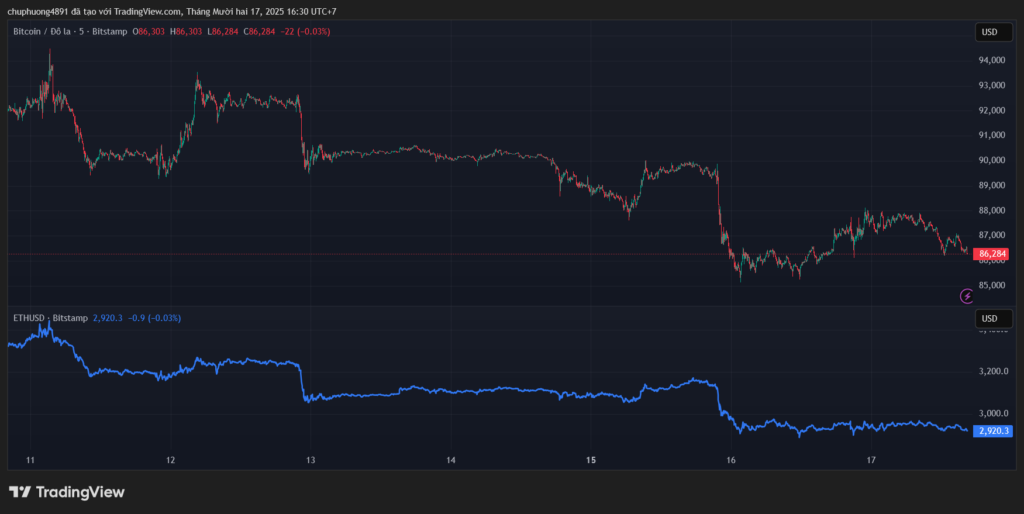Click the blue 2,920.3 price label
1024x514 pixels.
tap(994, 431)
